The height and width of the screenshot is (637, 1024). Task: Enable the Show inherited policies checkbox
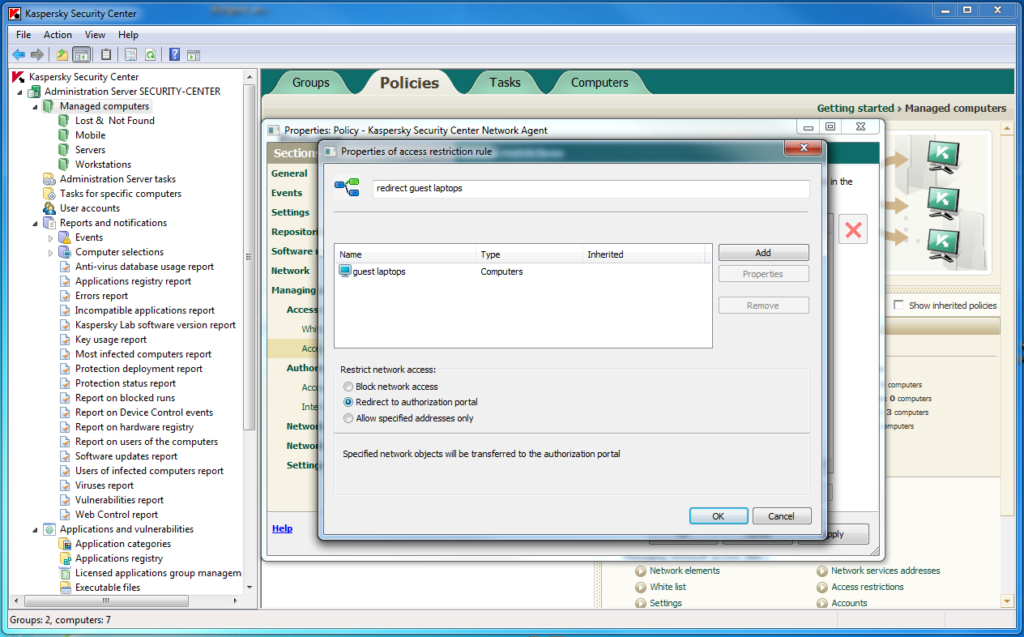click(x=899, y=305)
